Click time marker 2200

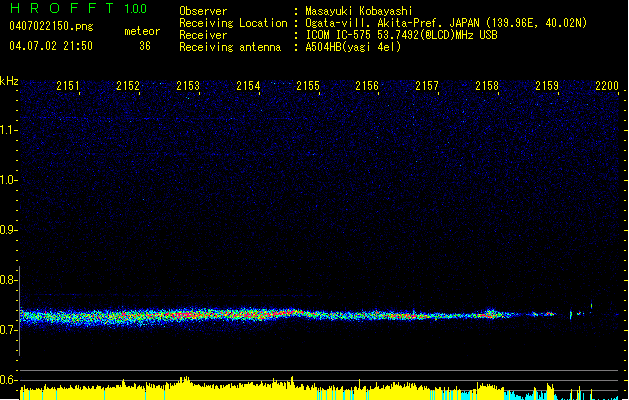tap(607, 86)
